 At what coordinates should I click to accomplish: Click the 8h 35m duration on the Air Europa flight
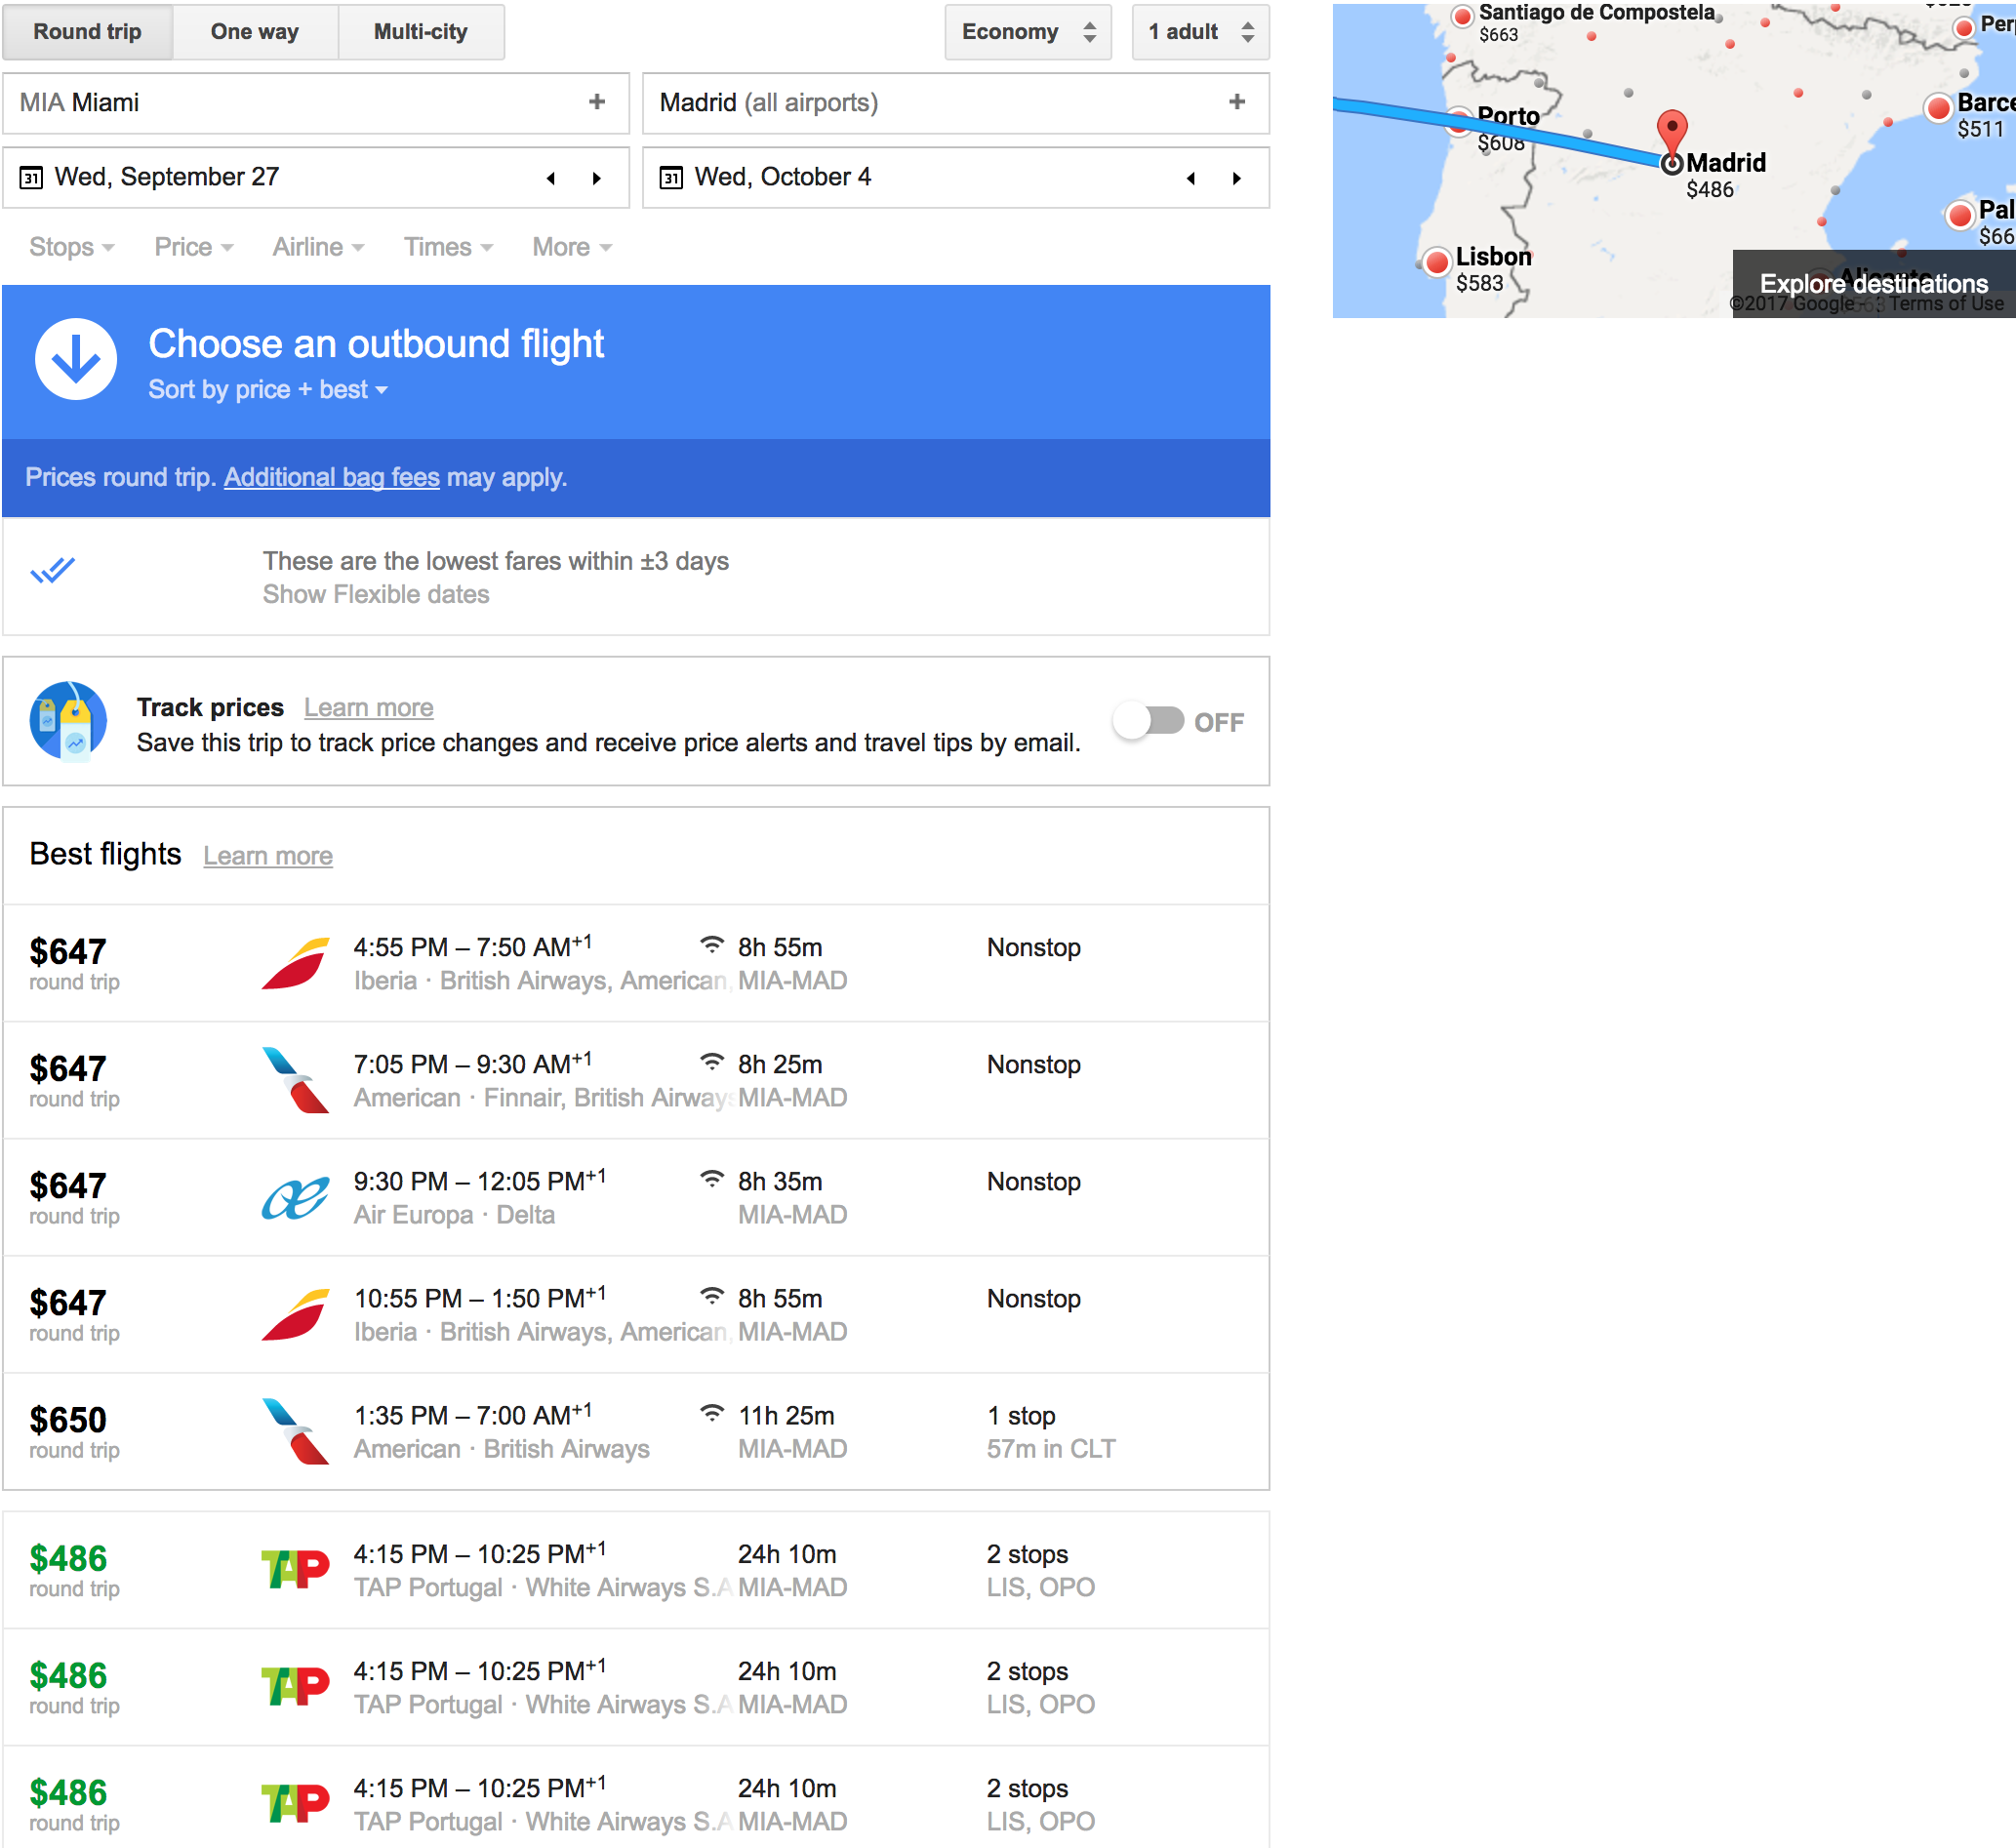pos(780,1181)
